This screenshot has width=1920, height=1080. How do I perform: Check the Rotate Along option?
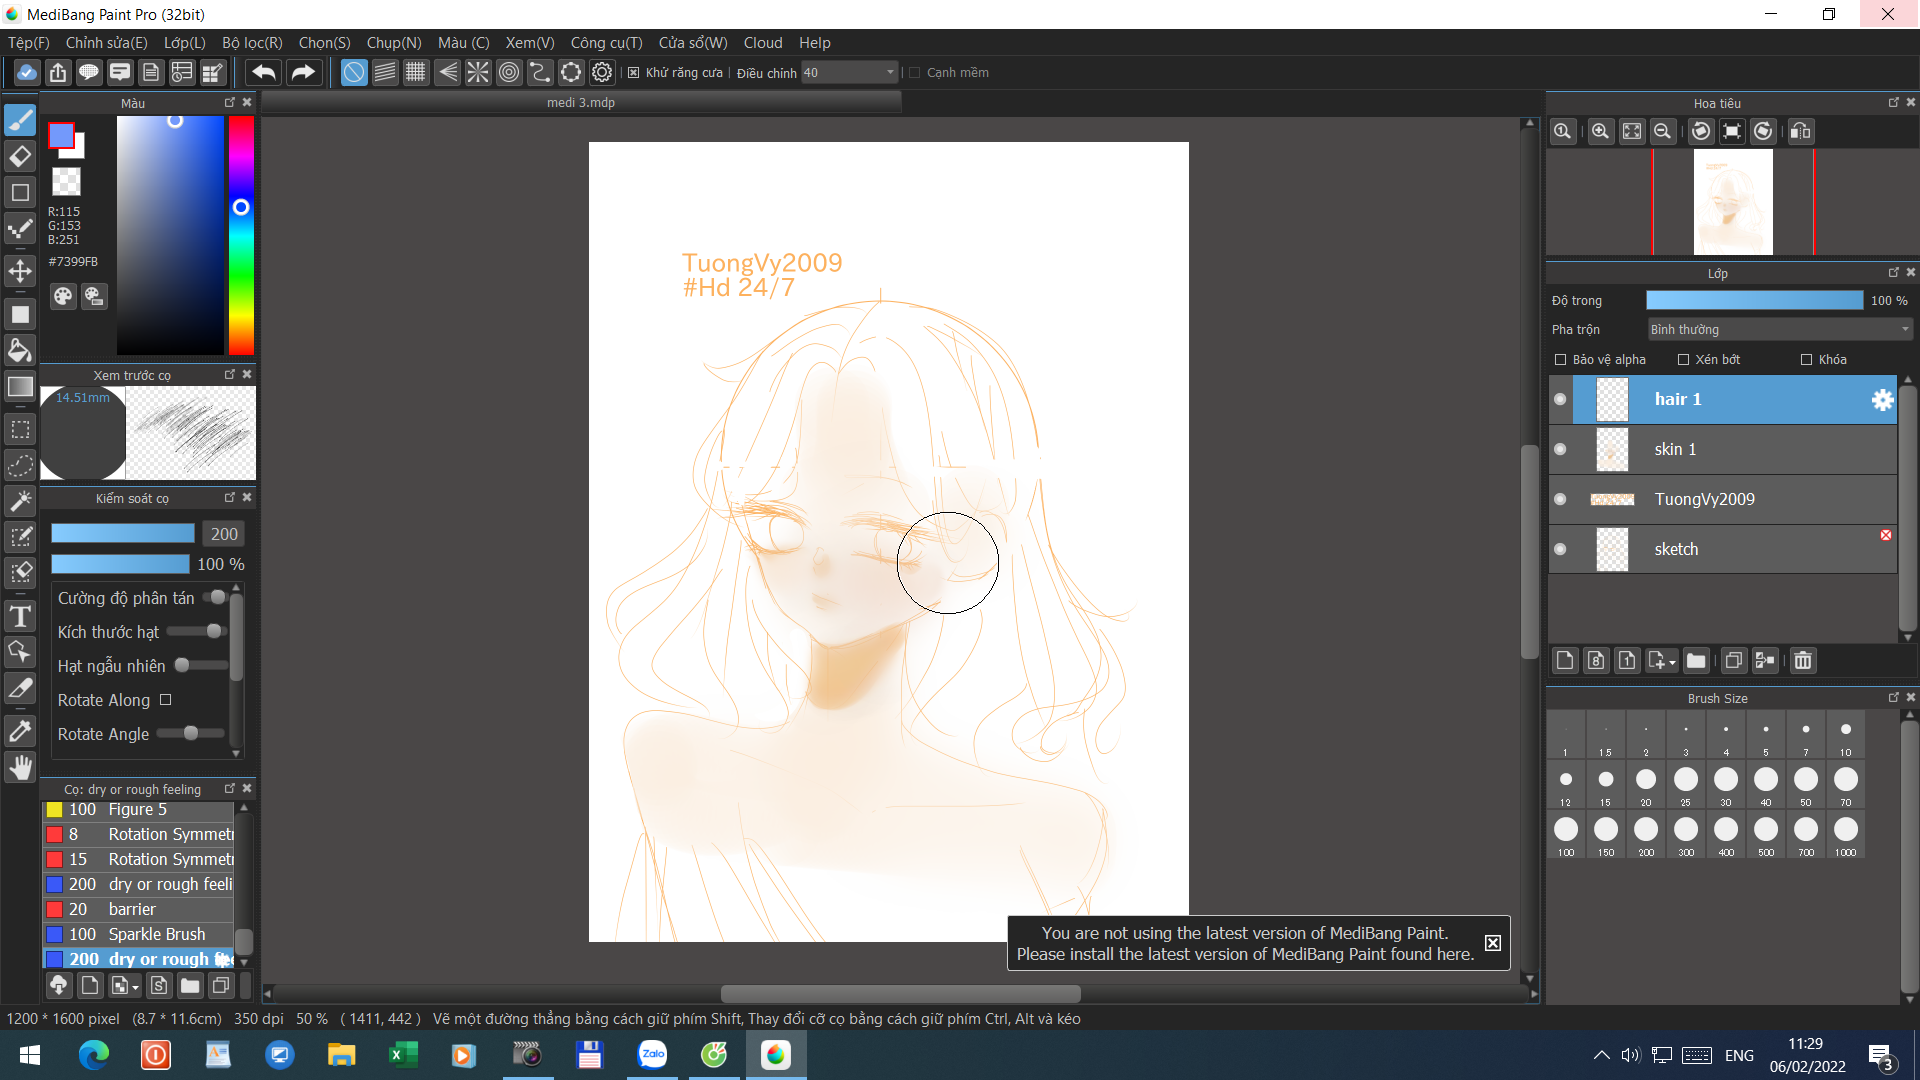coord(165,700)
